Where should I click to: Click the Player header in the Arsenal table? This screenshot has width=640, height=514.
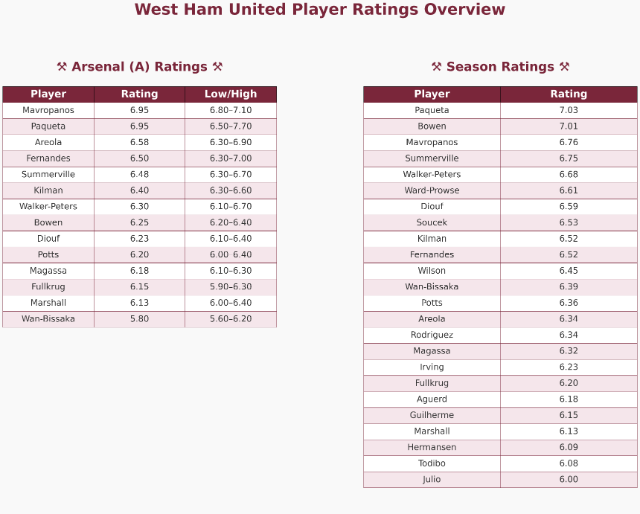click(x=48, y=94)
